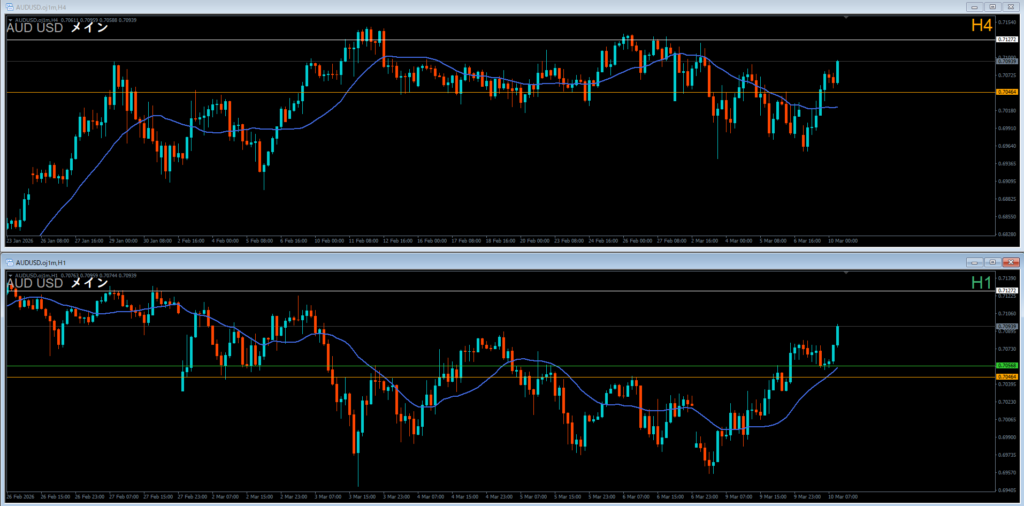The image size is (1024, 506).
Task: Click the current price label on H1 scale
Action: tap(1007, 326)
